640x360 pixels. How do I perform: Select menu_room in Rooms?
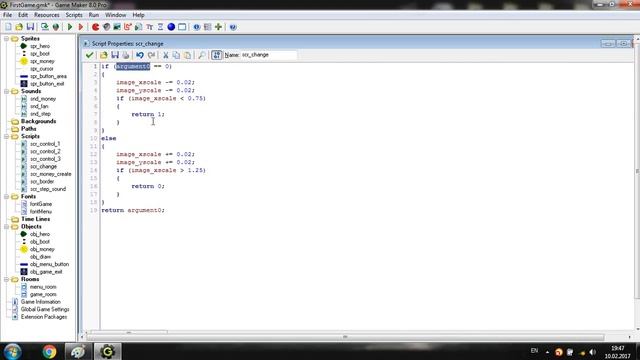[43, 287]
